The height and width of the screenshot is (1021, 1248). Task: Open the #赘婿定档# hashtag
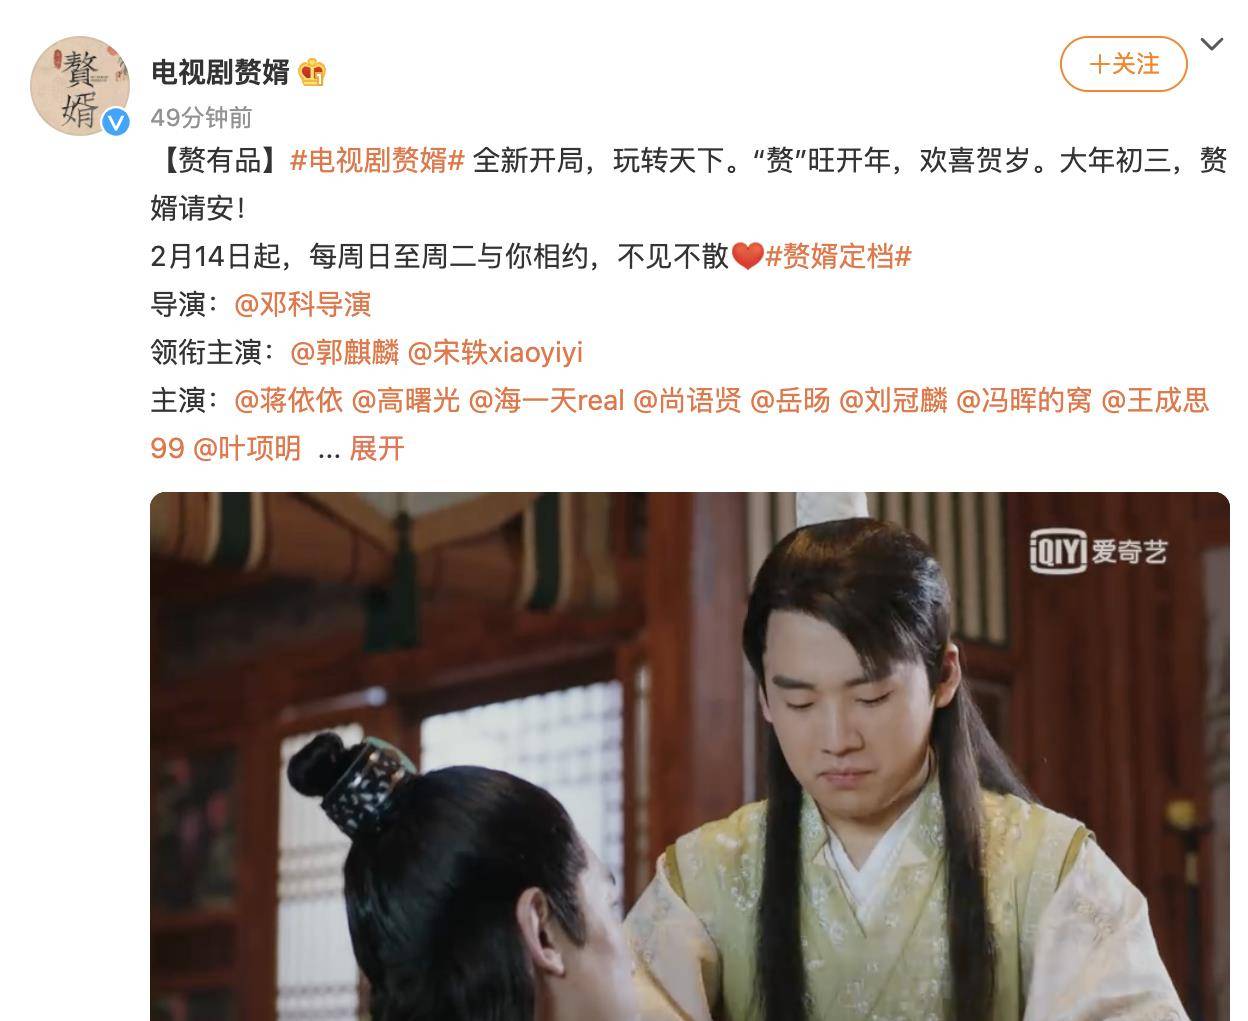(x=838, y=257)
